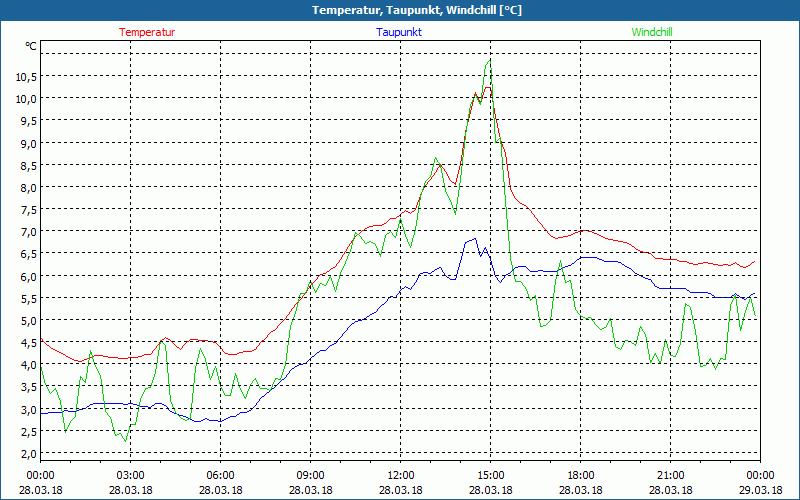Click the 06:00 time axis label

(220, 476)
